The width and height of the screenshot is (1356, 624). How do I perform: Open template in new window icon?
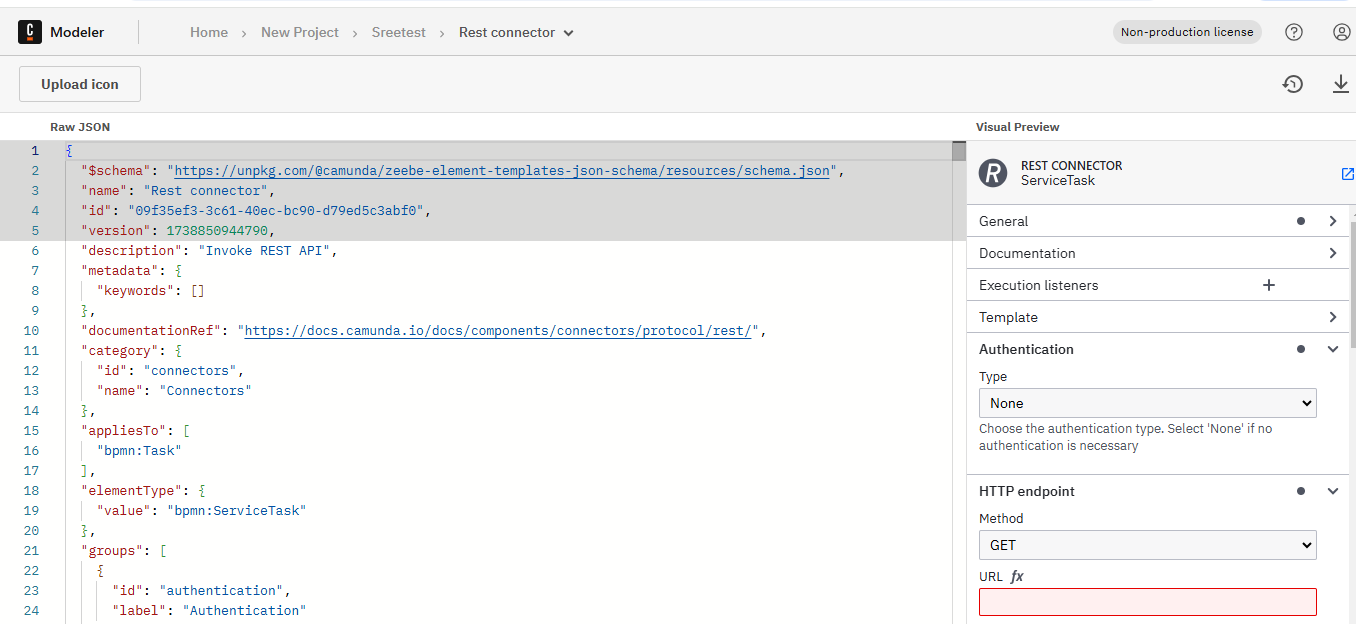[x=1347, y=174]
